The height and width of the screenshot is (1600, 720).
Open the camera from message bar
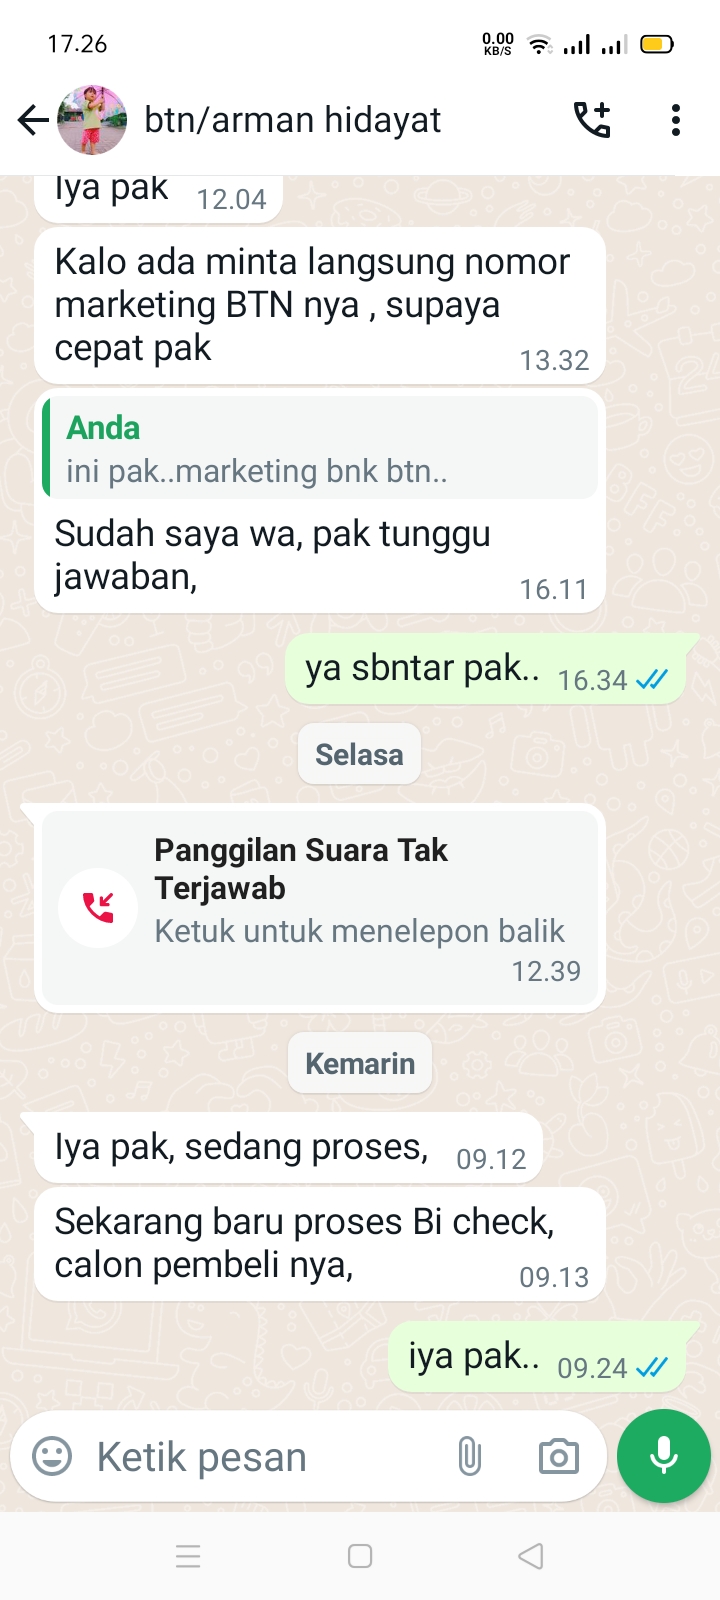pyautogui.click(x=558, y=1456)
